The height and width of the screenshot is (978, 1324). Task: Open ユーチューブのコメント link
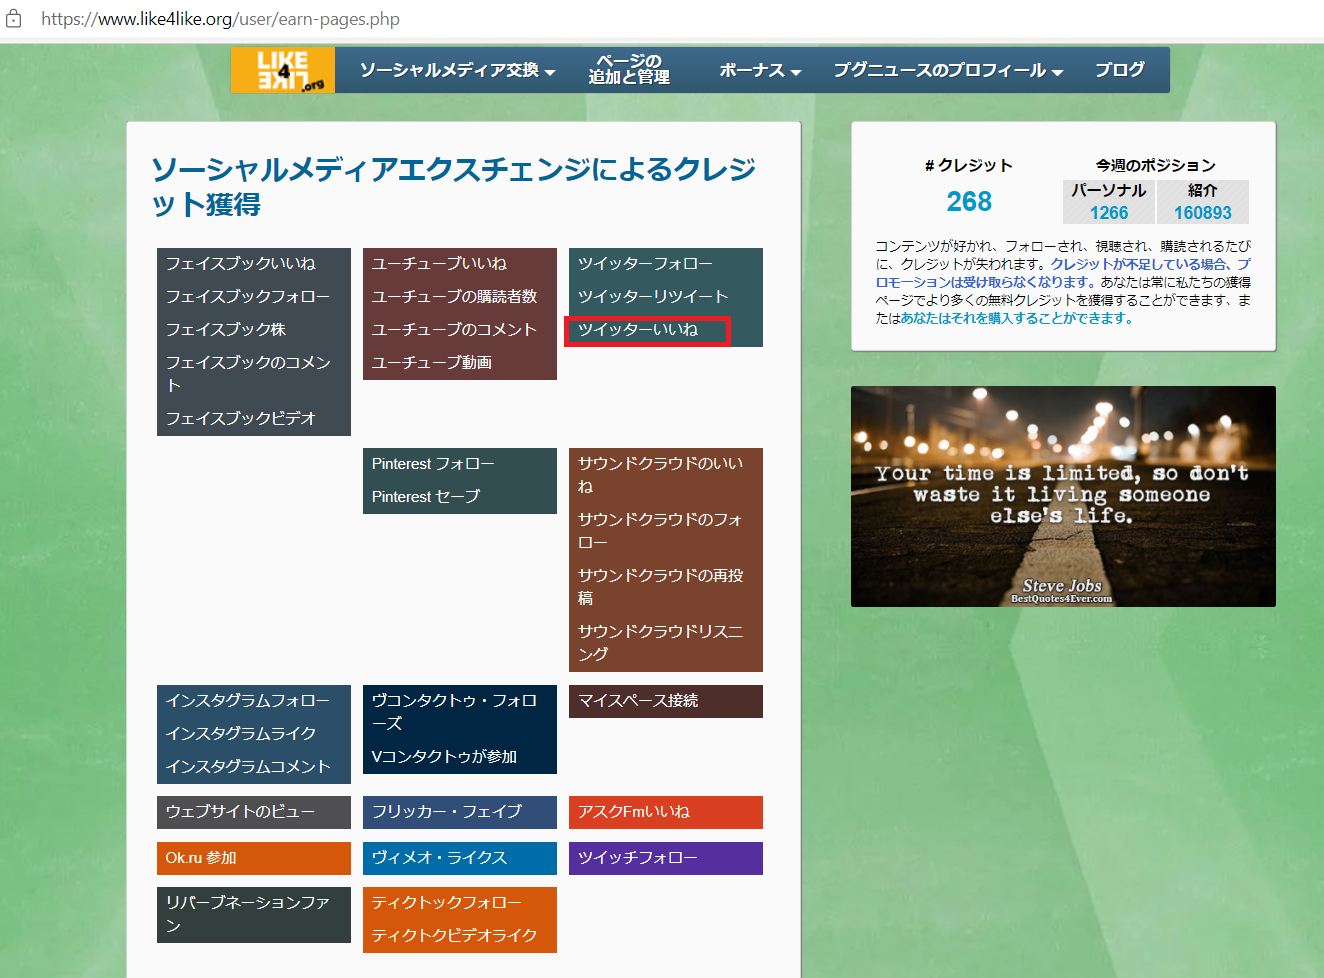tap(454, 329)
